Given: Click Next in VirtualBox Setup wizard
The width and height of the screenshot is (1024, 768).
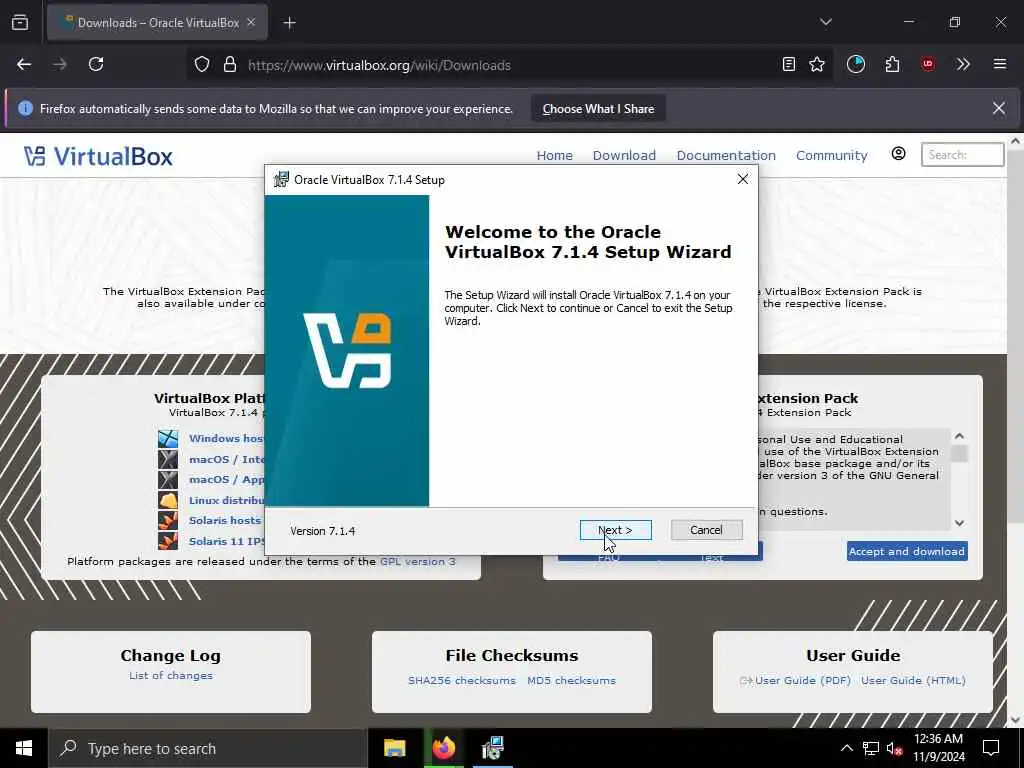Looking at the screenshot, I should (615, 530).
